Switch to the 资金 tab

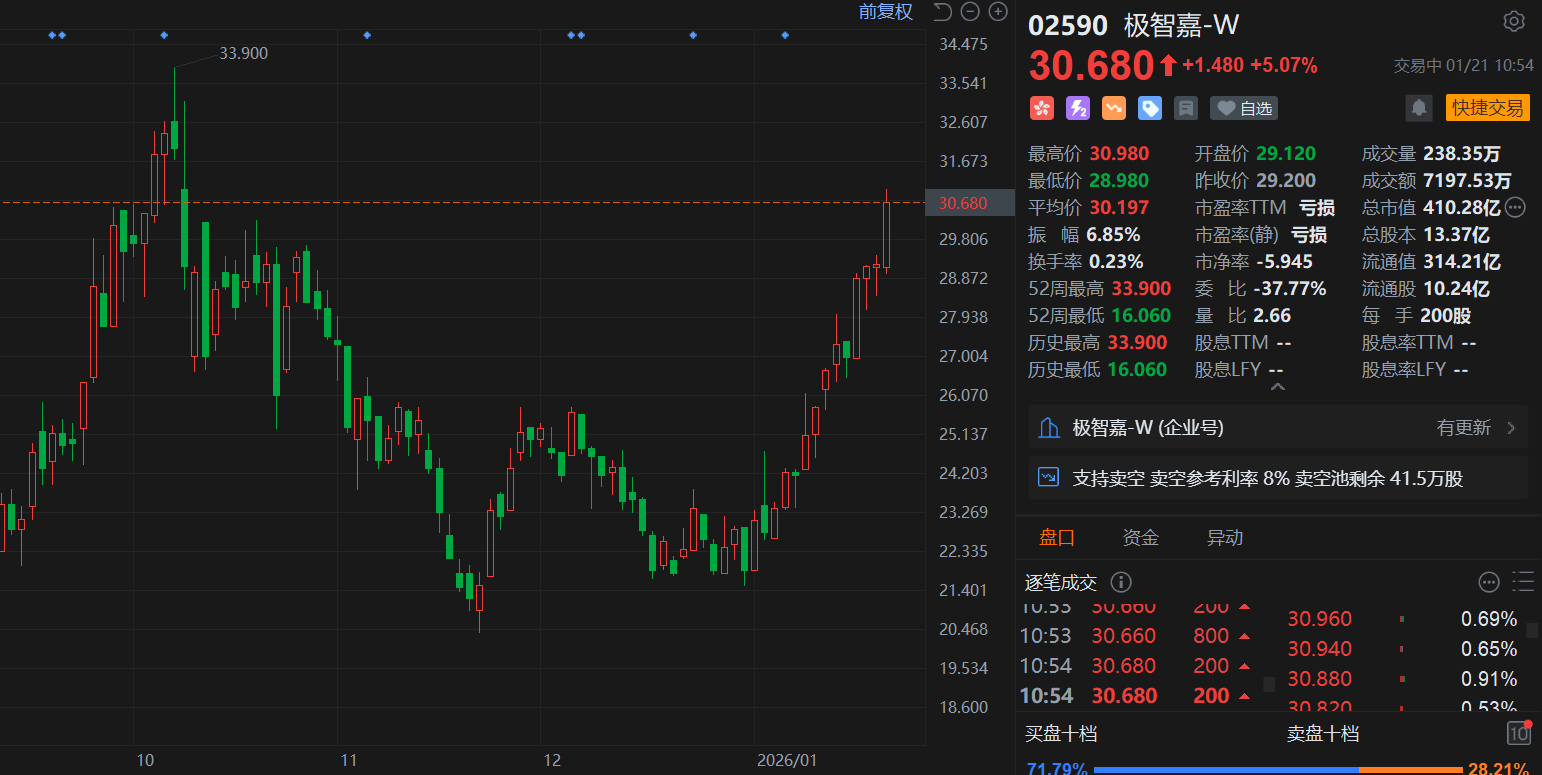coord(1140,538)
